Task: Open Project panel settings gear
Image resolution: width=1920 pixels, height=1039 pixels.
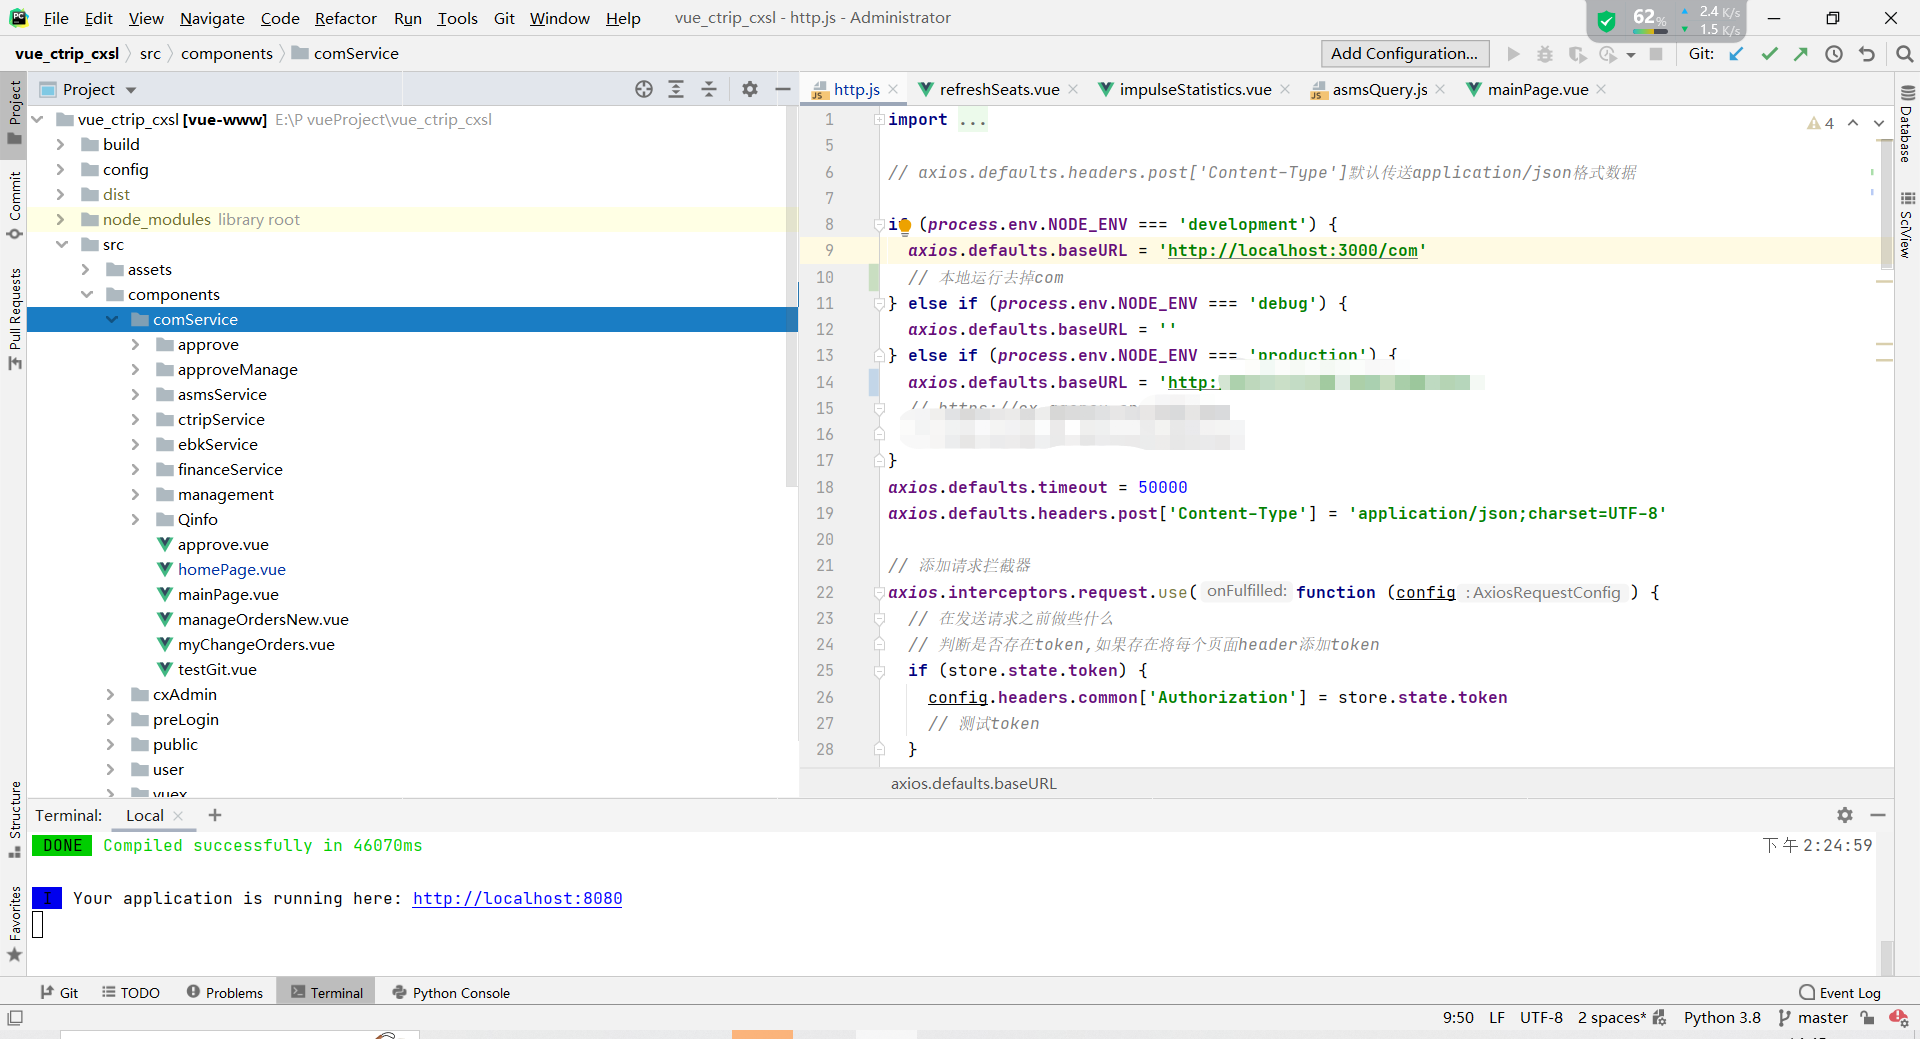Action: coord(750,89)
